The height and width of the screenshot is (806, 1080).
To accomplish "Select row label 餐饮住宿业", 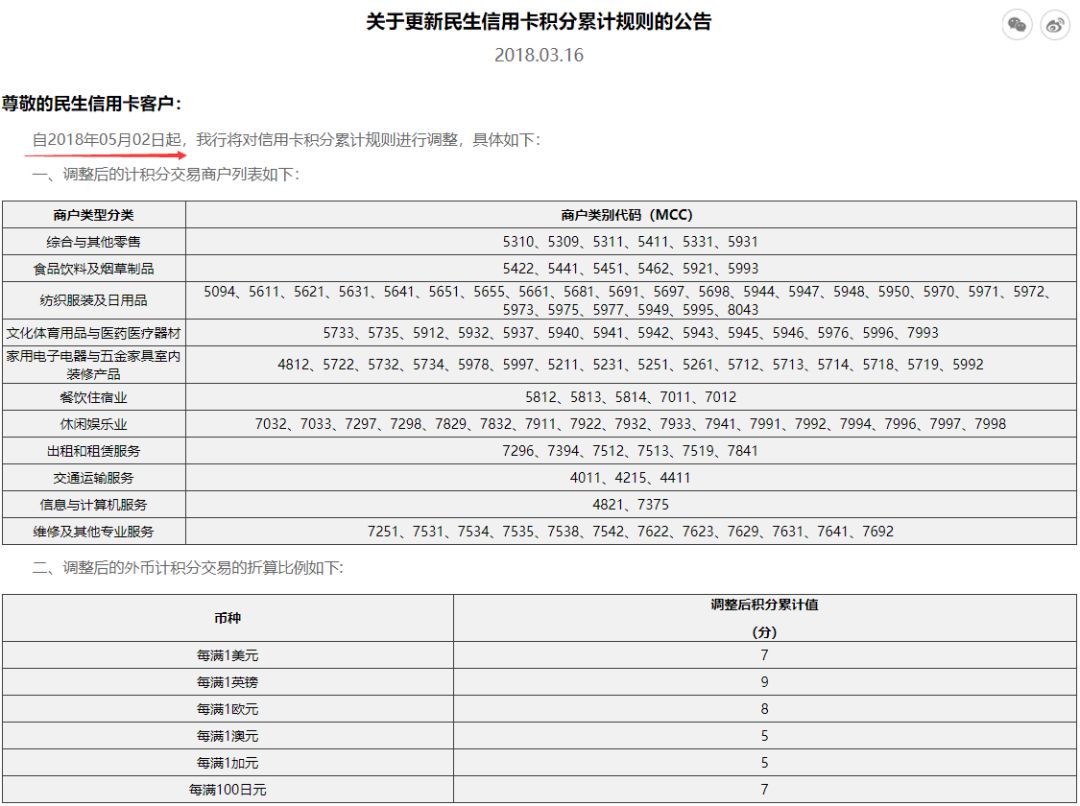I will 94,397.
